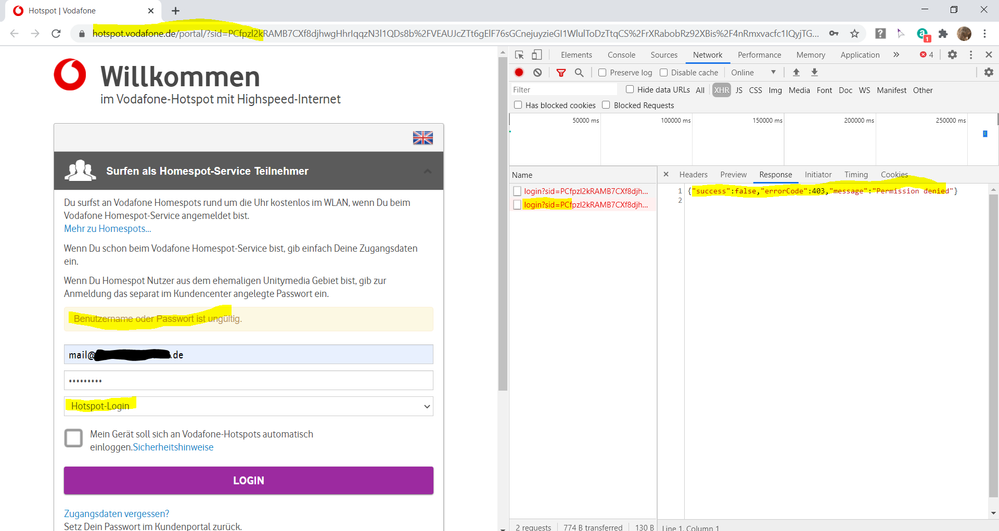Tick the automatic hotspot login checkbox

73,438
